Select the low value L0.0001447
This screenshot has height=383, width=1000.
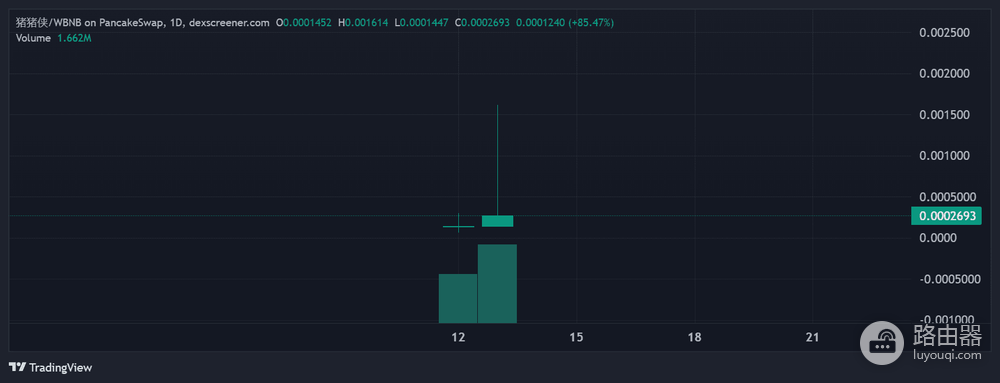pos(422,23)
